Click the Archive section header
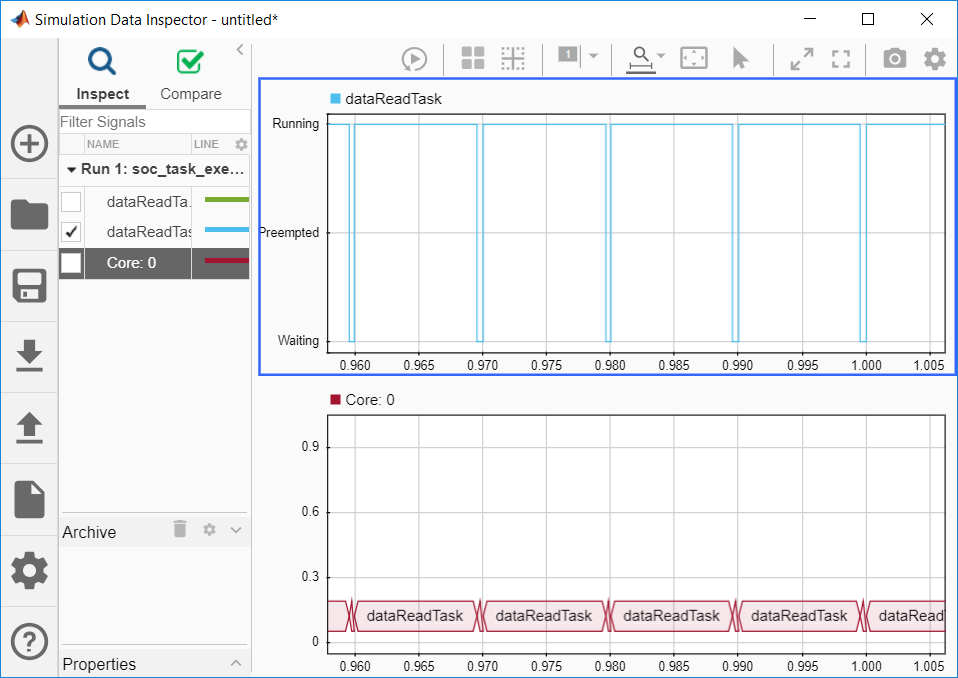The width and height of the screenshot is (958, 678). pyautogui.click(x=89, y=532)
